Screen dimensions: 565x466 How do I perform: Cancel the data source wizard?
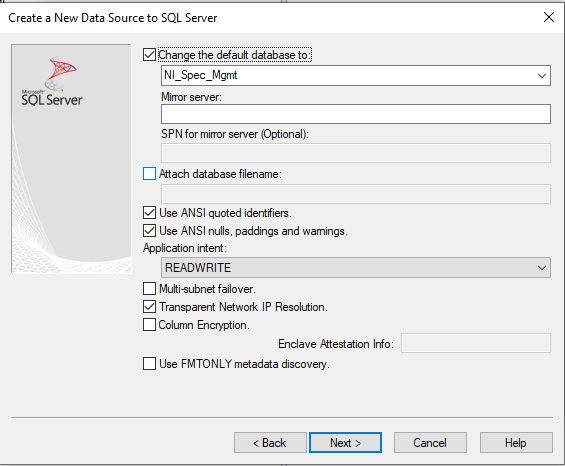[x=430, y=443]
